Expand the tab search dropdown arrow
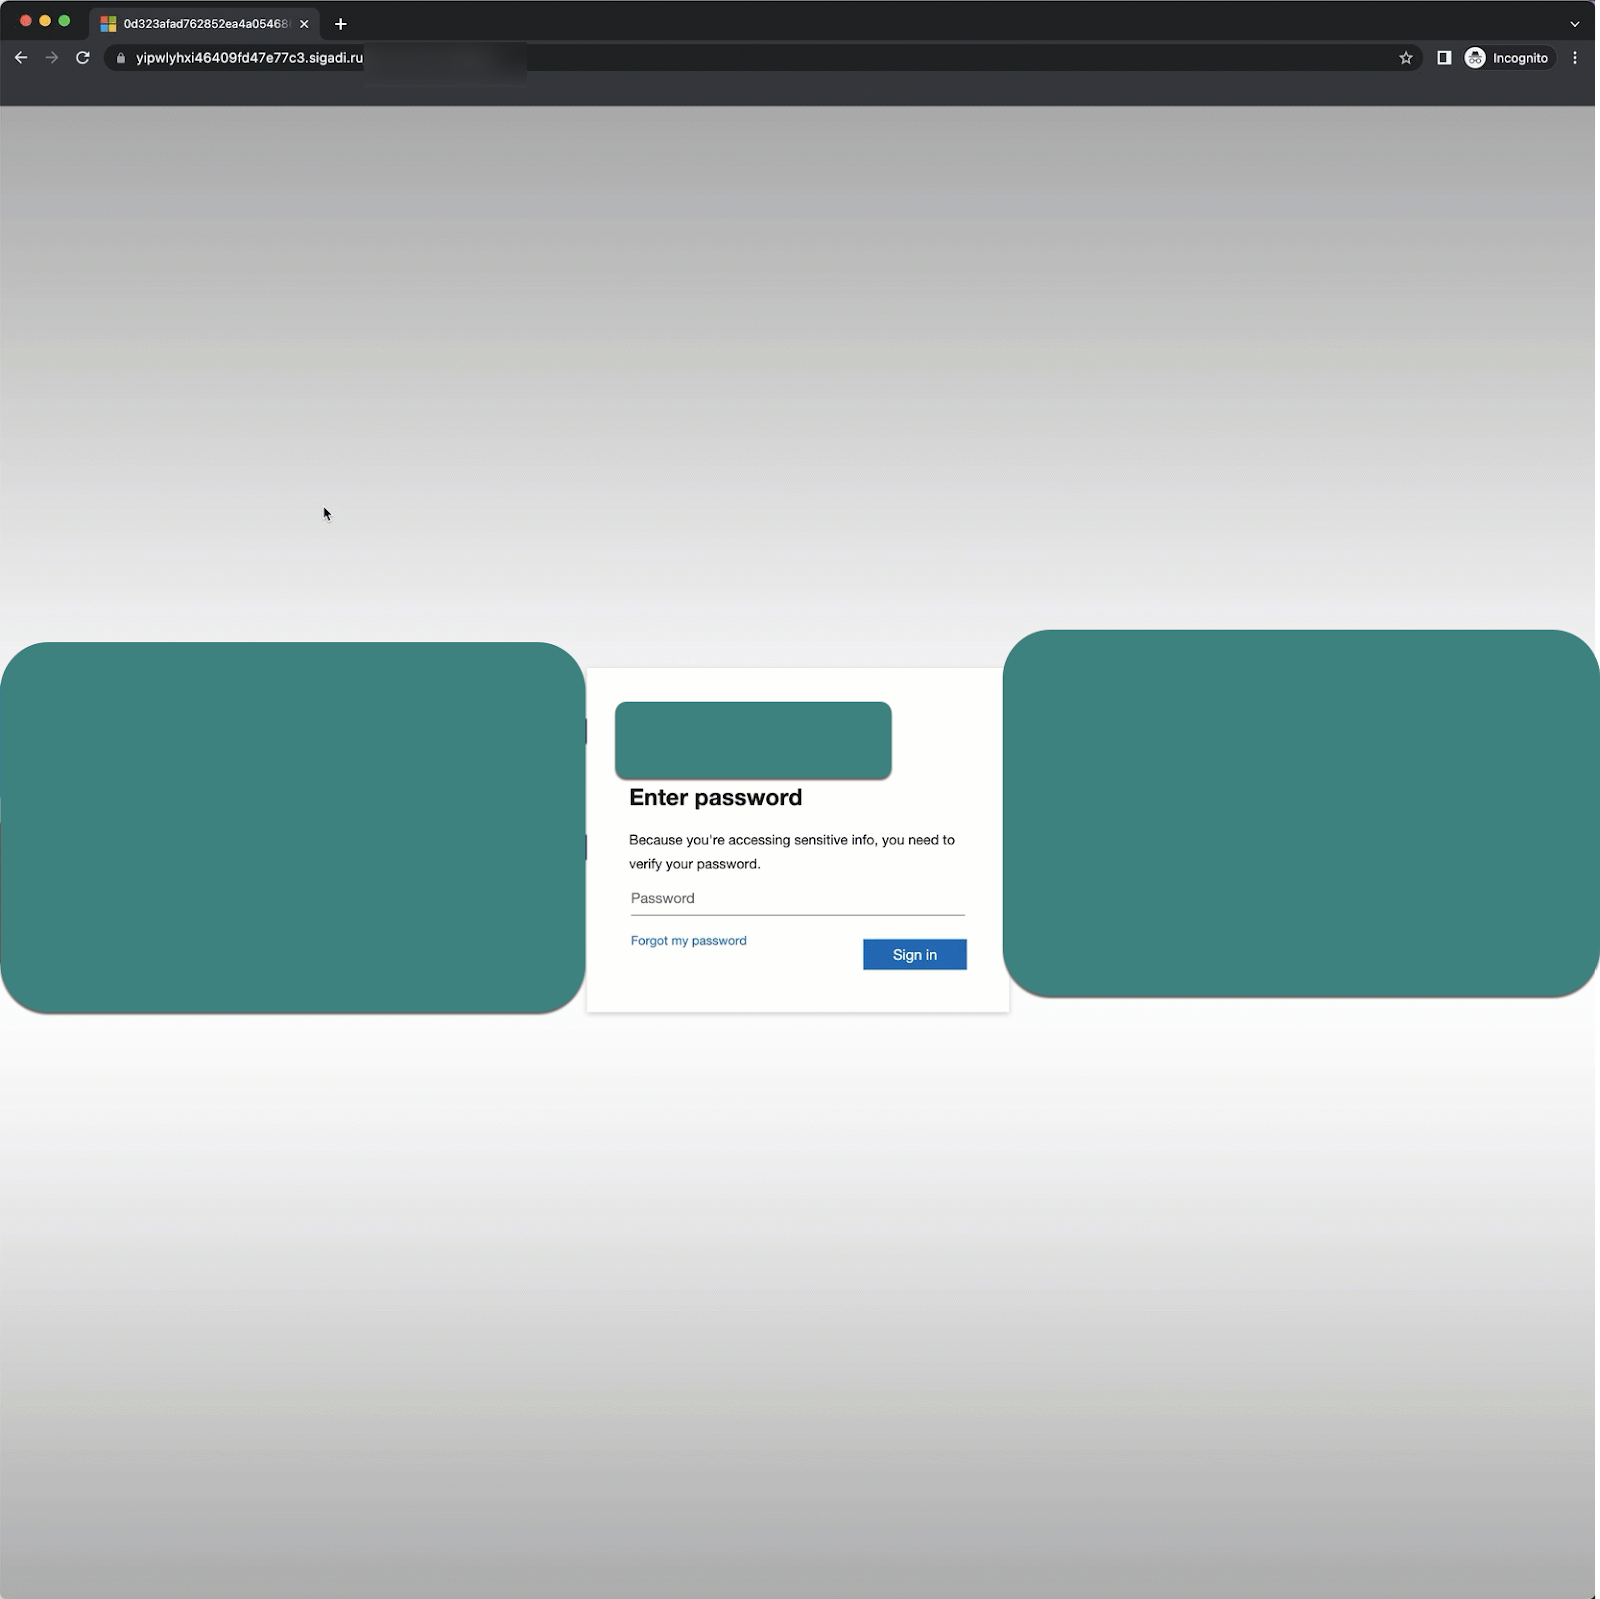The image size is (1600, 1599). tap(1575, 24)
